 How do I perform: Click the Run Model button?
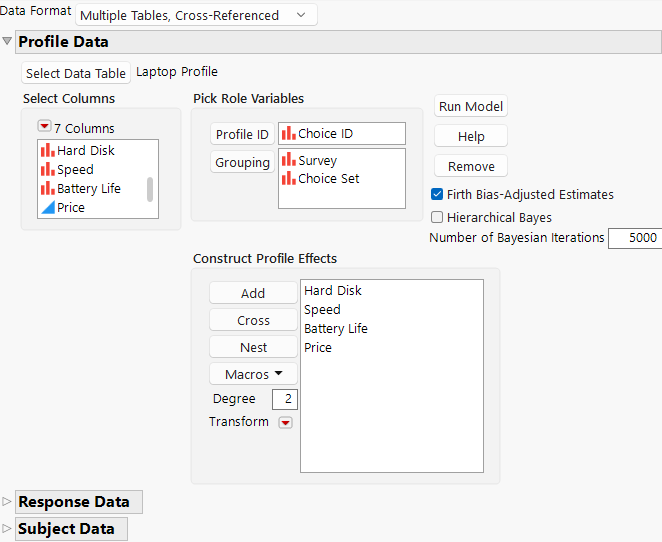[x=471, y=106]
